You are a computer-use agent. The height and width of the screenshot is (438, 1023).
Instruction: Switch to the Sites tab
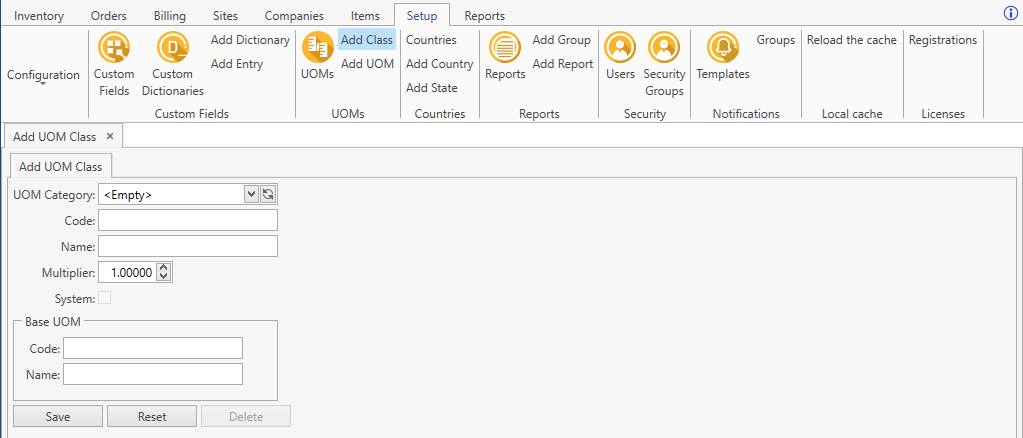[x=226, y=16]
